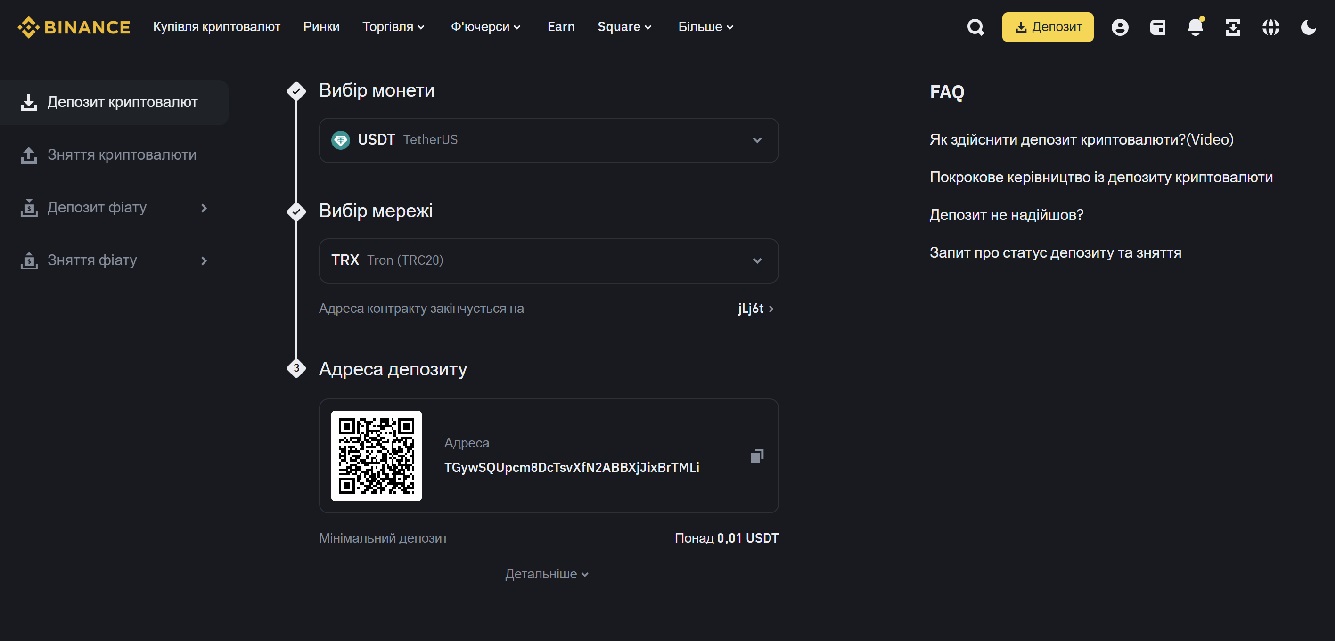Viewport: 1335px width, 641px height.
Task: Open the user profile icon
Action: point(1120,28)
